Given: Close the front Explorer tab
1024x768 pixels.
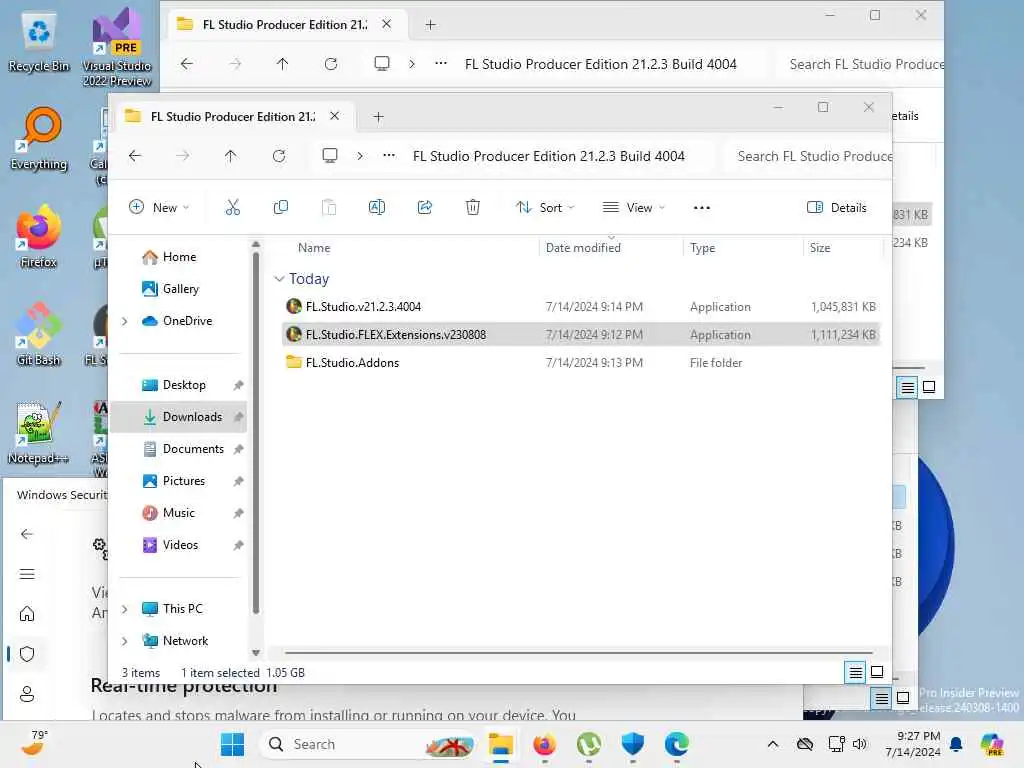Looking at the screenshot, I should pyautogui.click(x=334, y=116).
